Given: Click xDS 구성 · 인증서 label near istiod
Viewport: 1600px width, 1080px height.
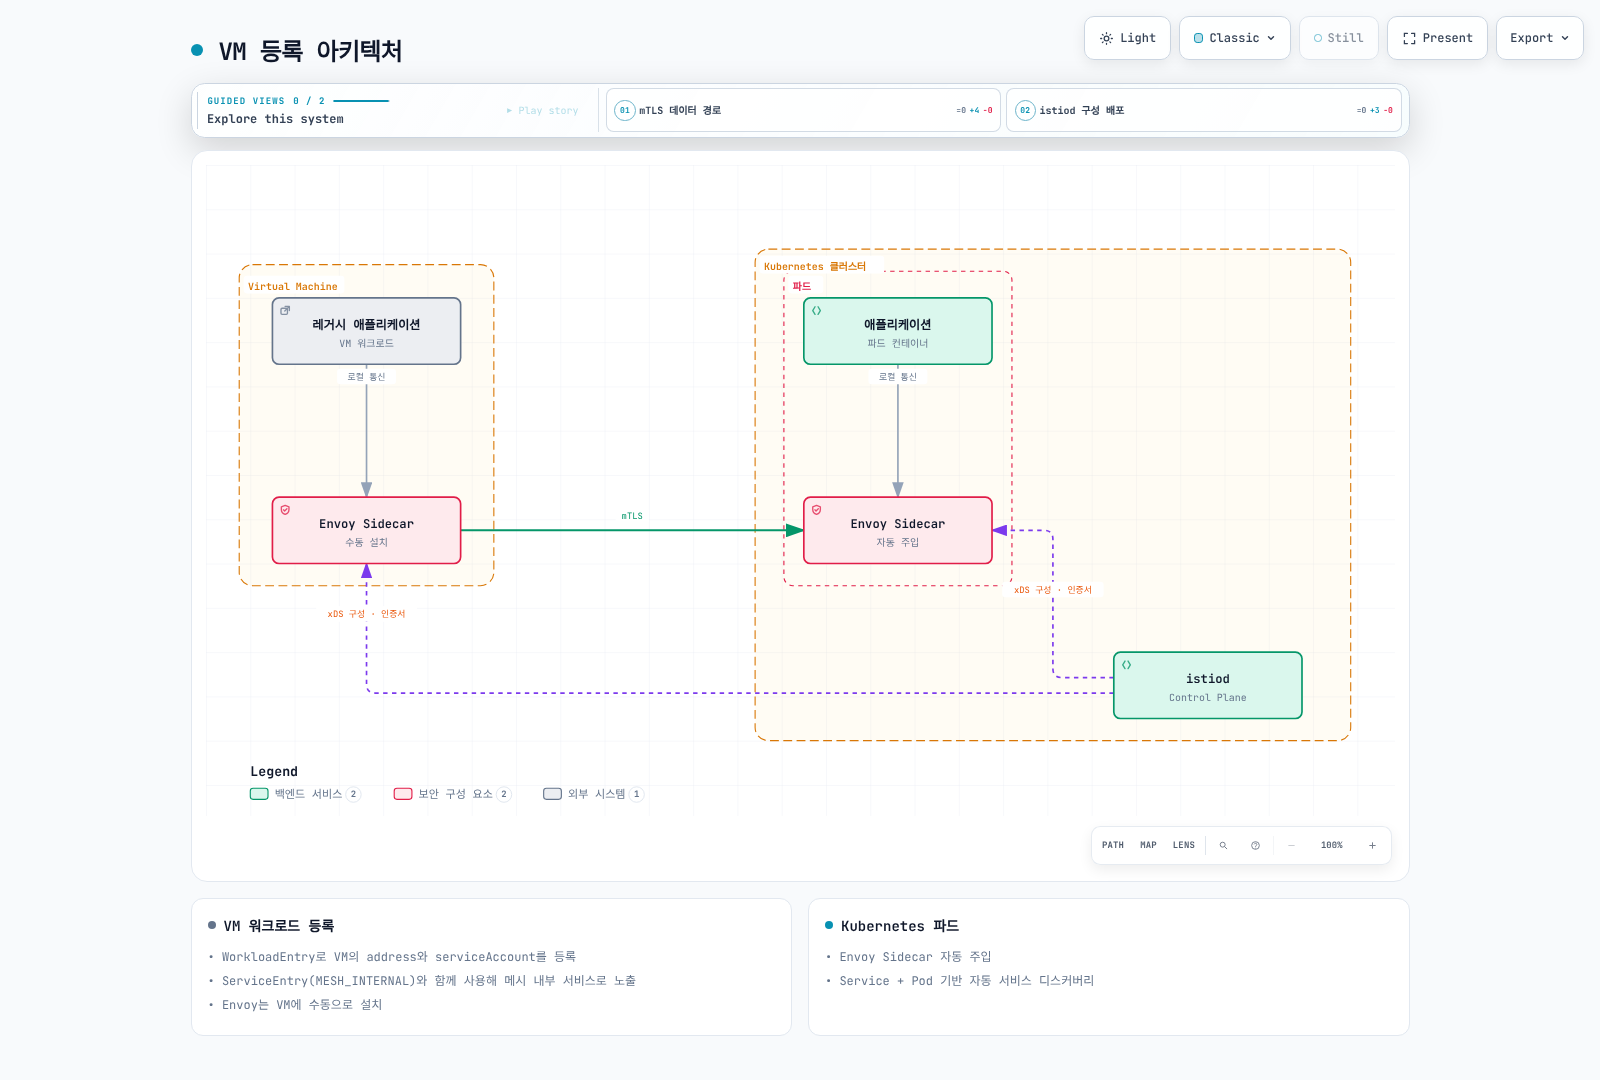Looking at the screenshot, I should 1053,590.
